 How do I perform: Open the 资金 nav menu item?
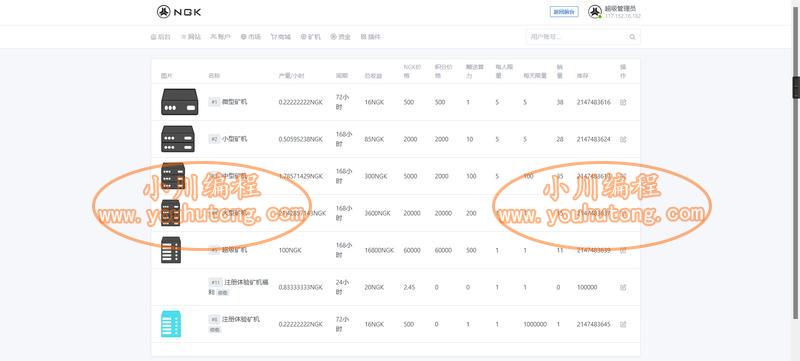pyautogui.click(x=340, y=37)
